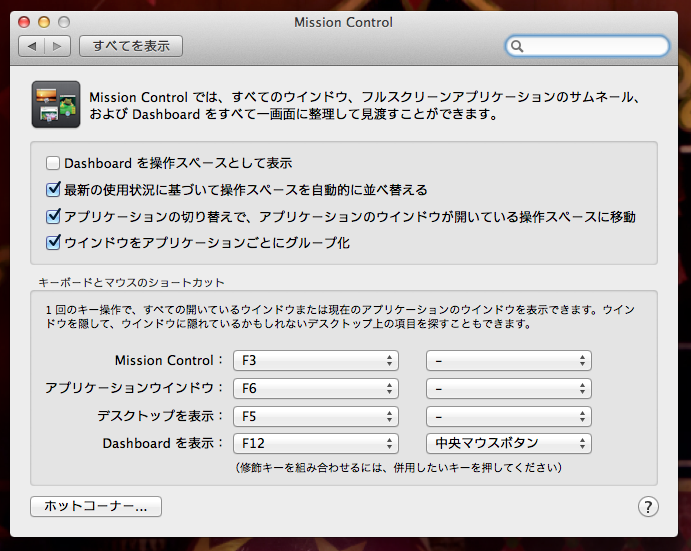This screenshot has width=691, height=551.
Task: Open the Mission Control mouse shortcut dropdown
Action: coord(509,361)
